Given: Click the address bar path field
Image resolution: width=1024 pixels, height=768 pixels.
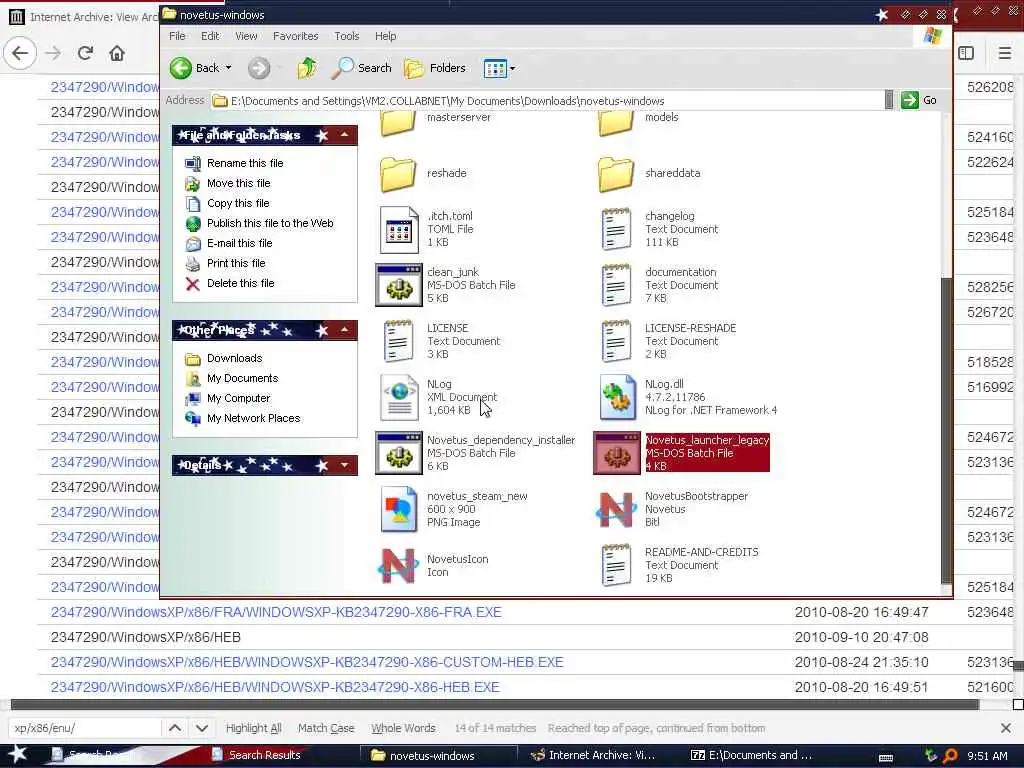Looking at the screenshot, I should click(547, 101).
